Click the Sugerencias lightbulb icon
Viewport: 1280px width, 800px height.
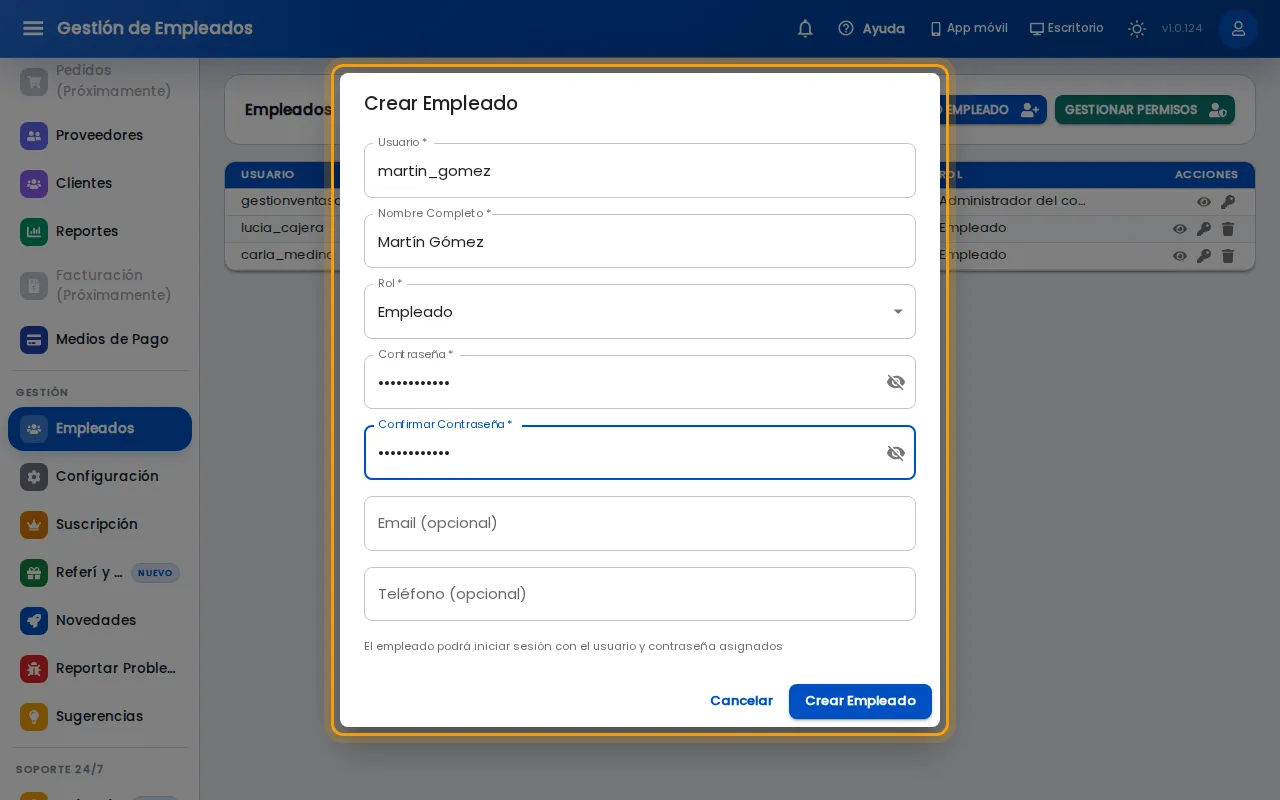34,717
